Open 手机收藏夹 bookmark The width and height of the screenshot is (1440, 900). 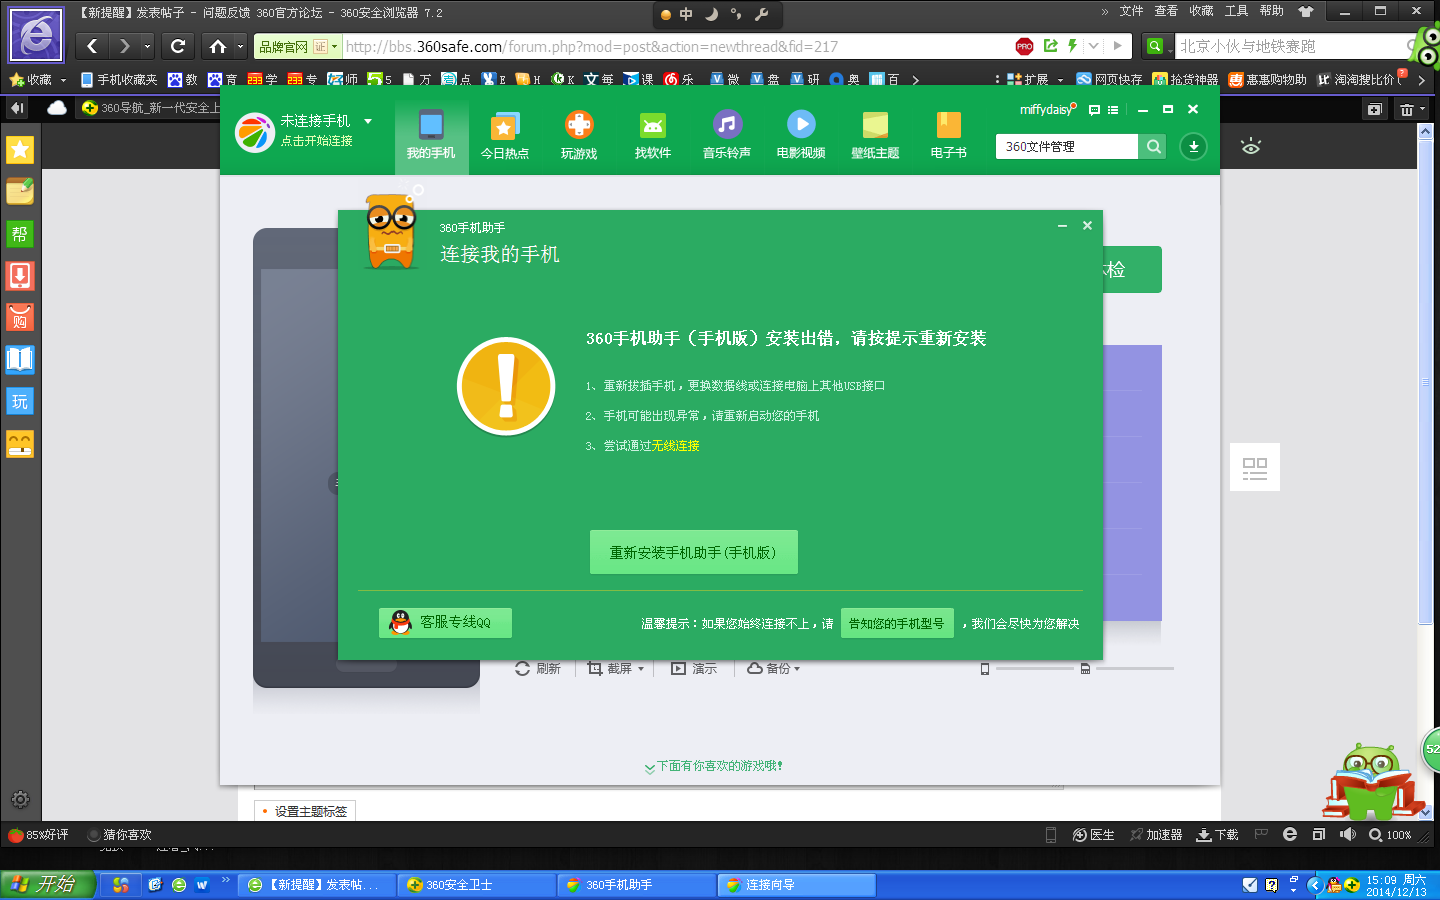[x=119, y=79]
